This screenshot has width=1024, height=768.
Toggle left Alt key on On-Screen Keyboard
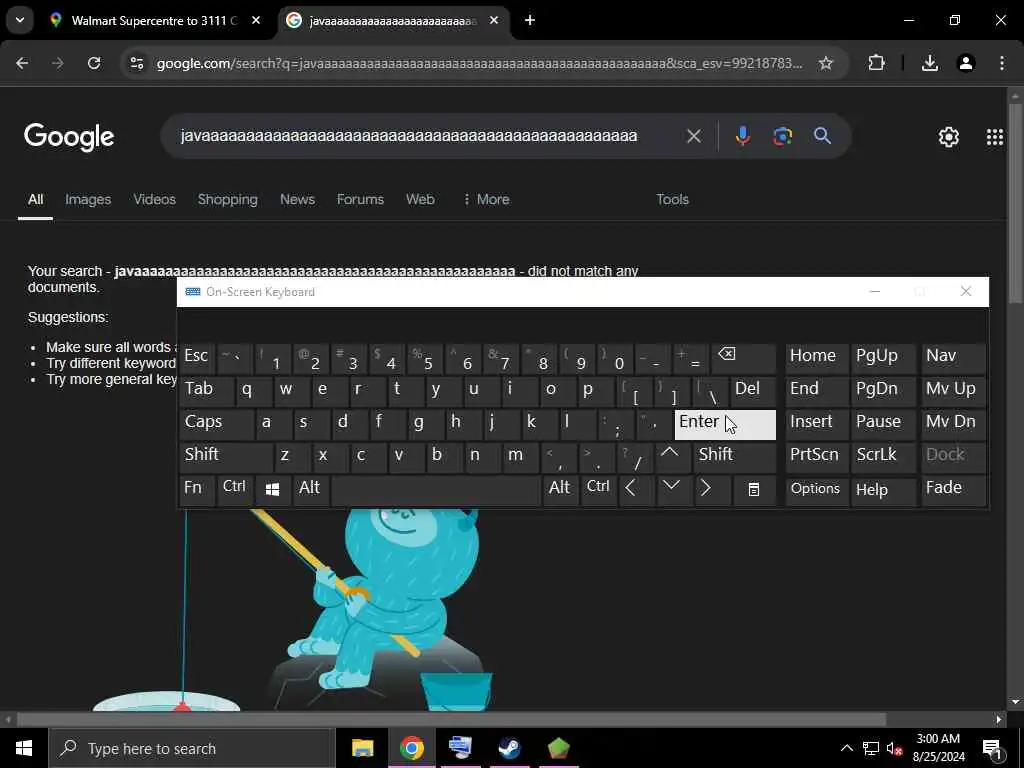pos(311,490)
